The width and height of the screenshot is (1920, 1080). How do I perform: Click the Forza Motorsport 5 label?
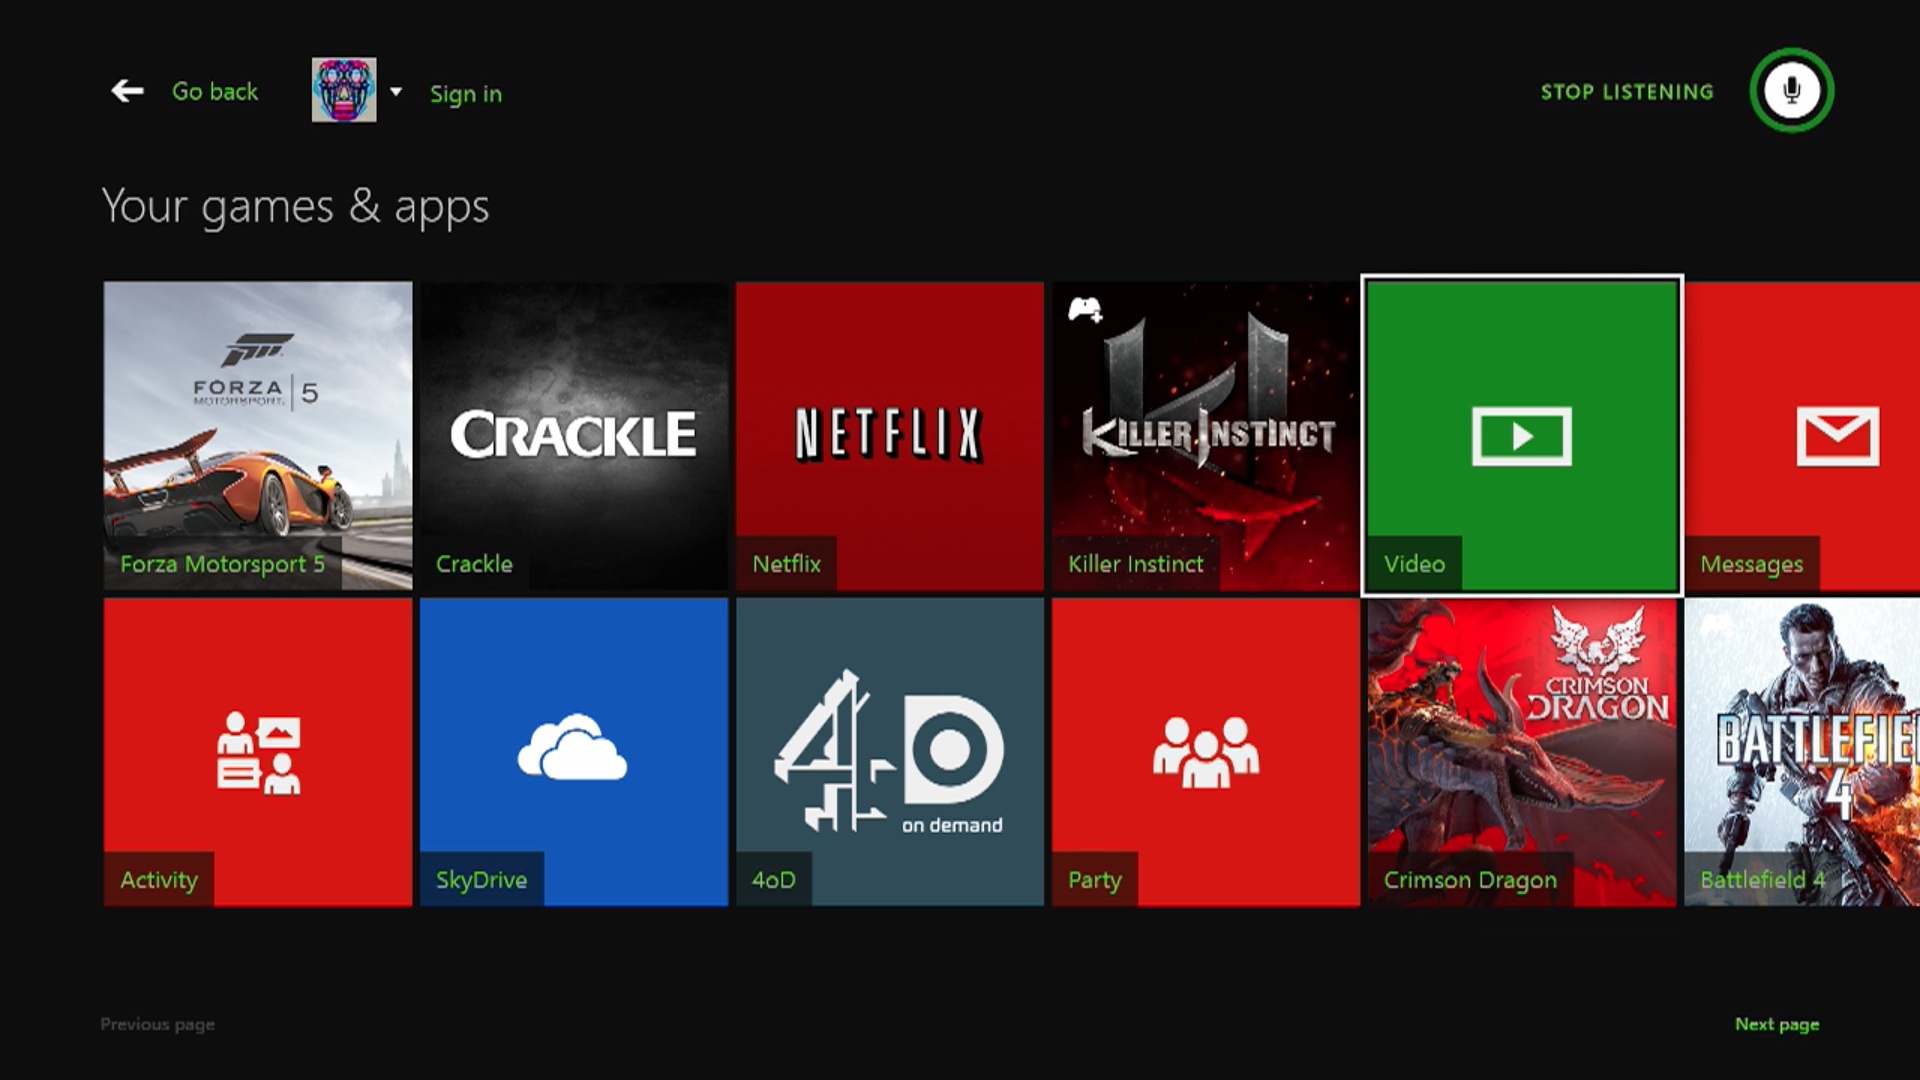pos(222,564)
